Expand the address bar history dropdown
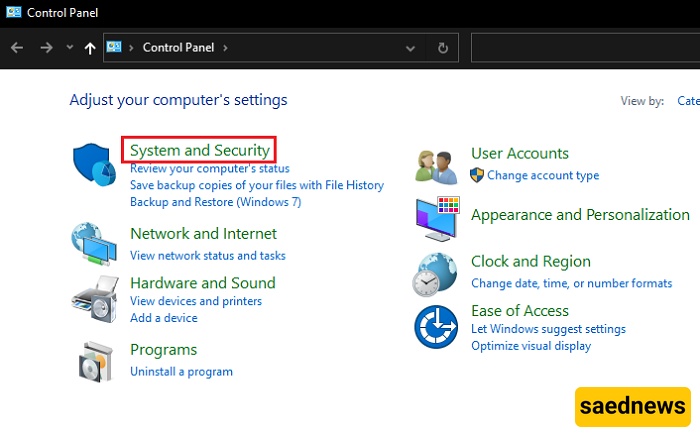 410,48
